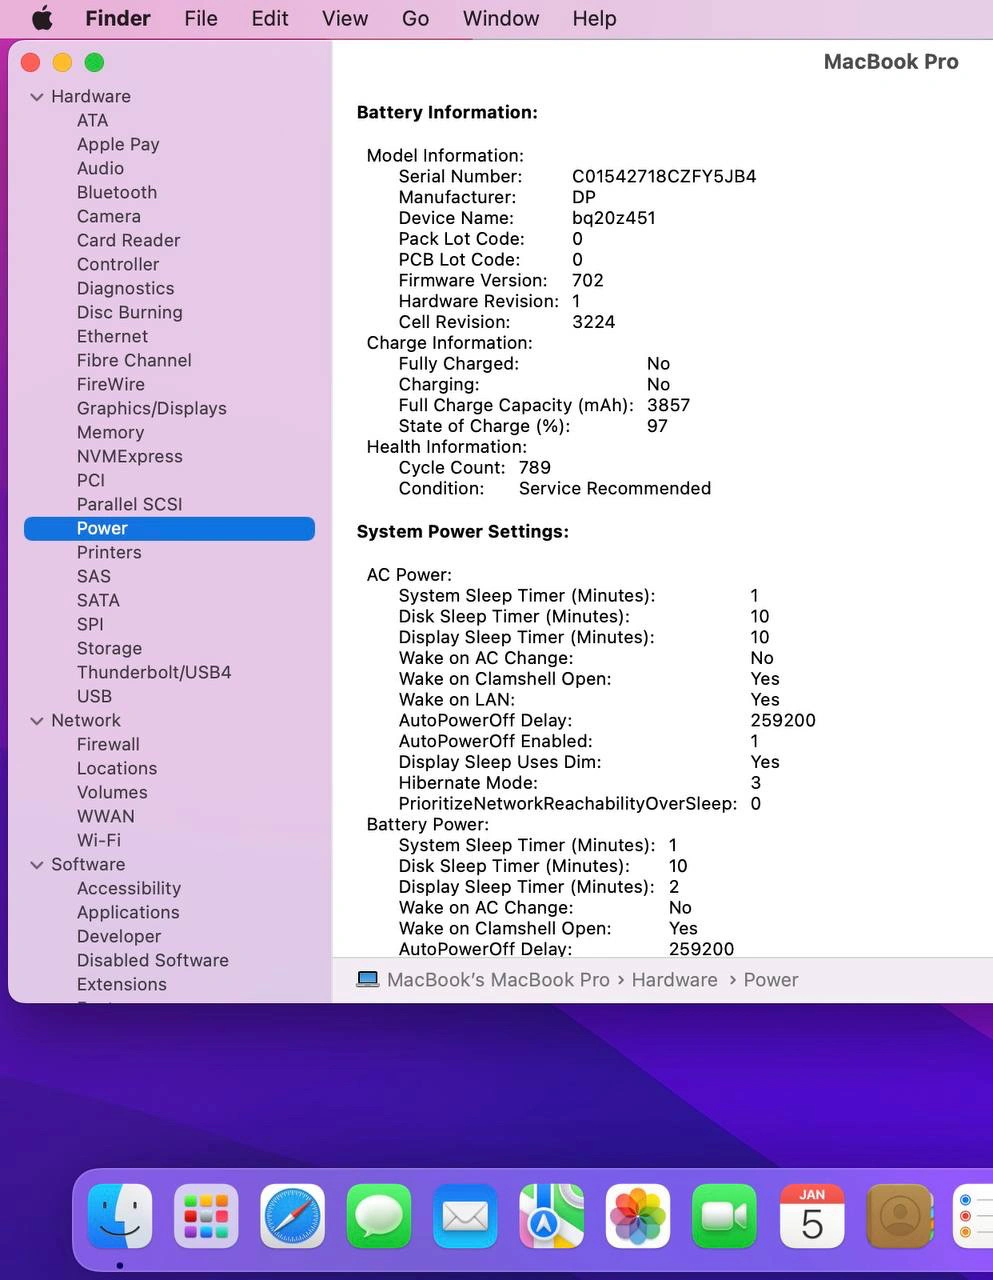Image resolution: width=993 pixels, height=1280 pixels.
Task: Select Thunderbolt/USB4 in Hardware list
Action: [154, 672]
